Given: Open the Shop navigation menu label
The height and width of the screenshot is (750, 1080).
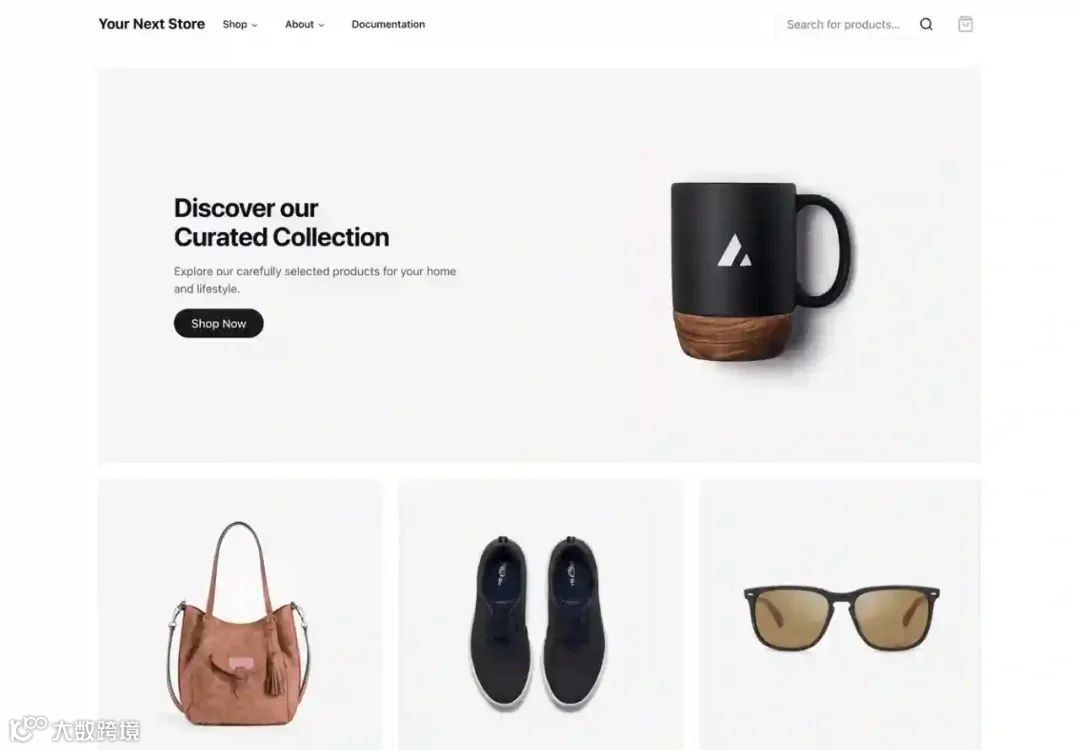Looking at the screenshot, I should click(234, 24).
